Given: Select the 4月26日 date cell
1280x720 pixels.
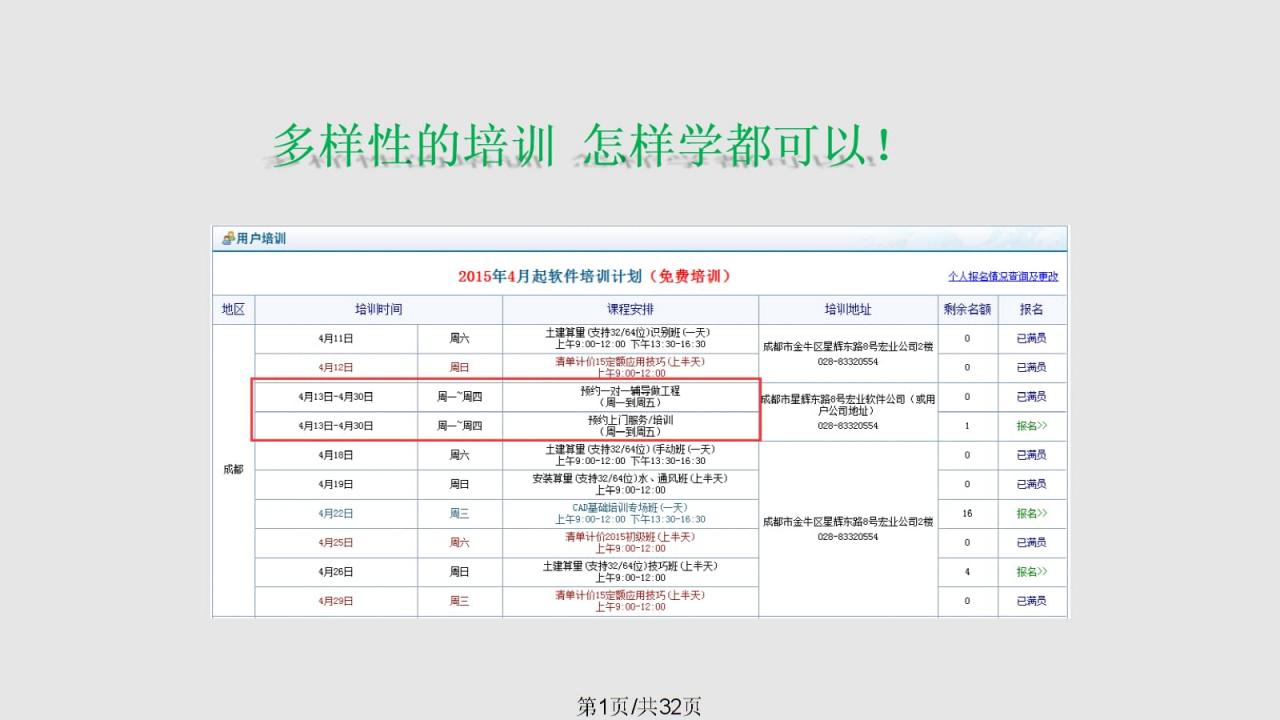Looking at the screenshot, I should (x=336, y=571).
